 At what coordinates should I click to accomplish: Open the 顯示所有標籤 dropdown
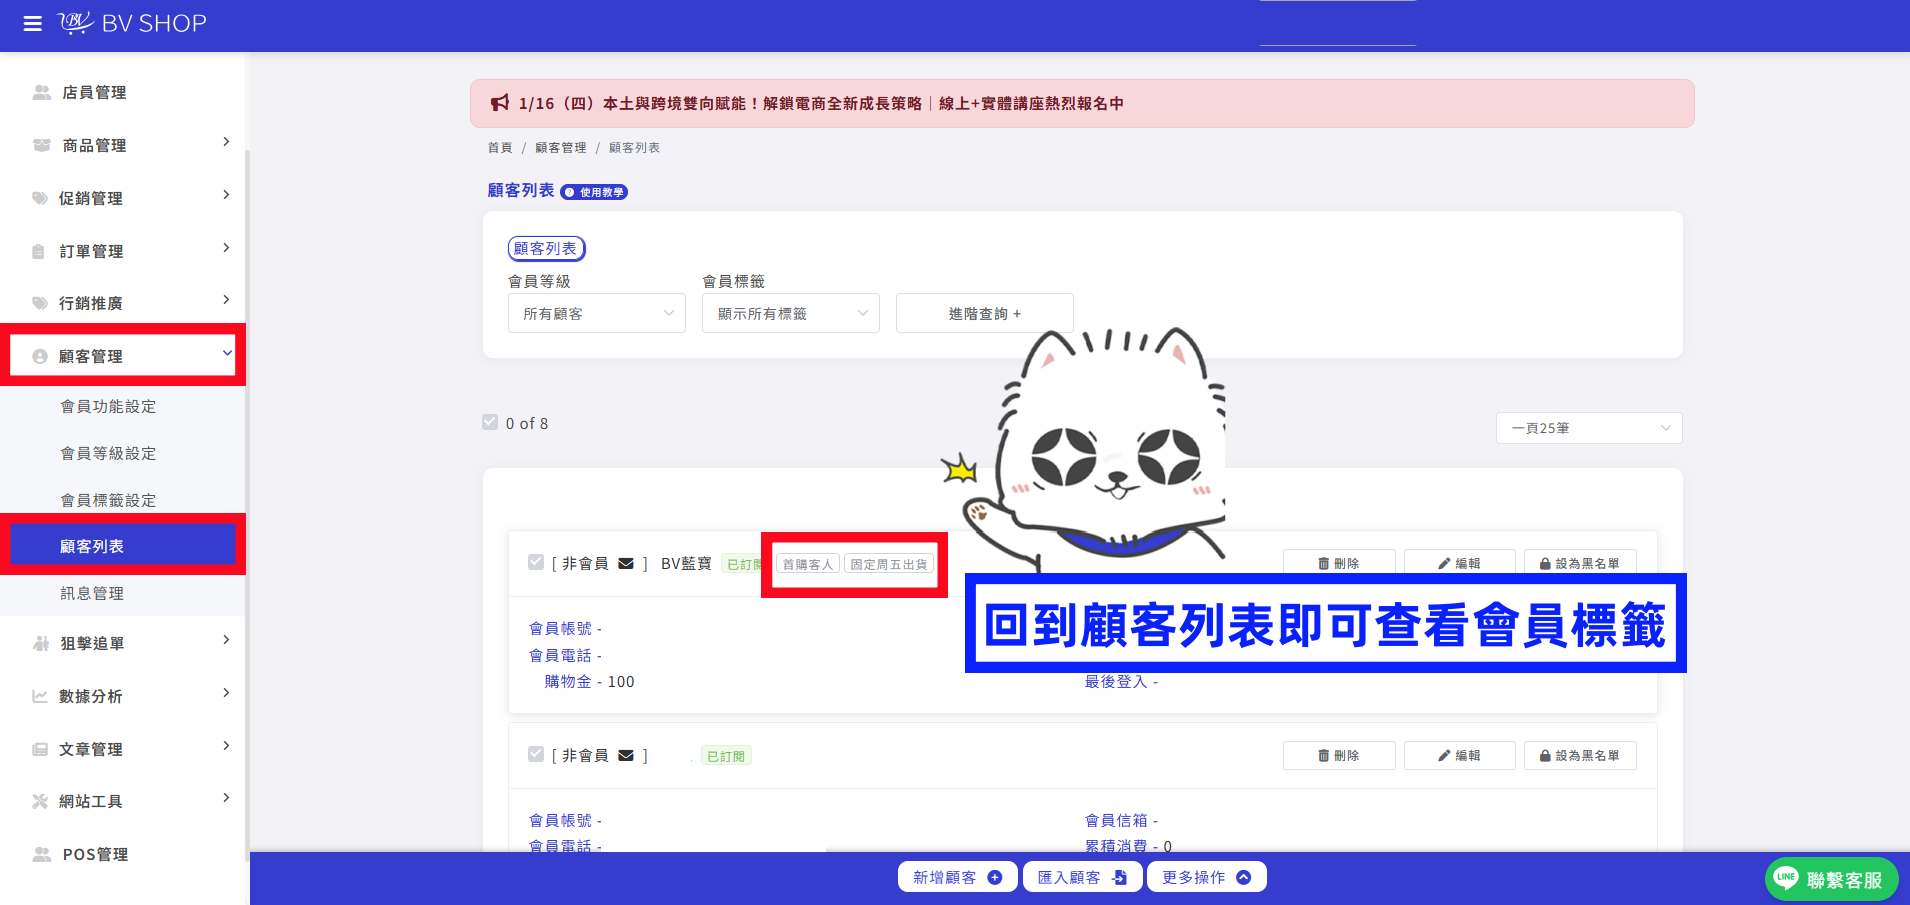tap(791, 313)
